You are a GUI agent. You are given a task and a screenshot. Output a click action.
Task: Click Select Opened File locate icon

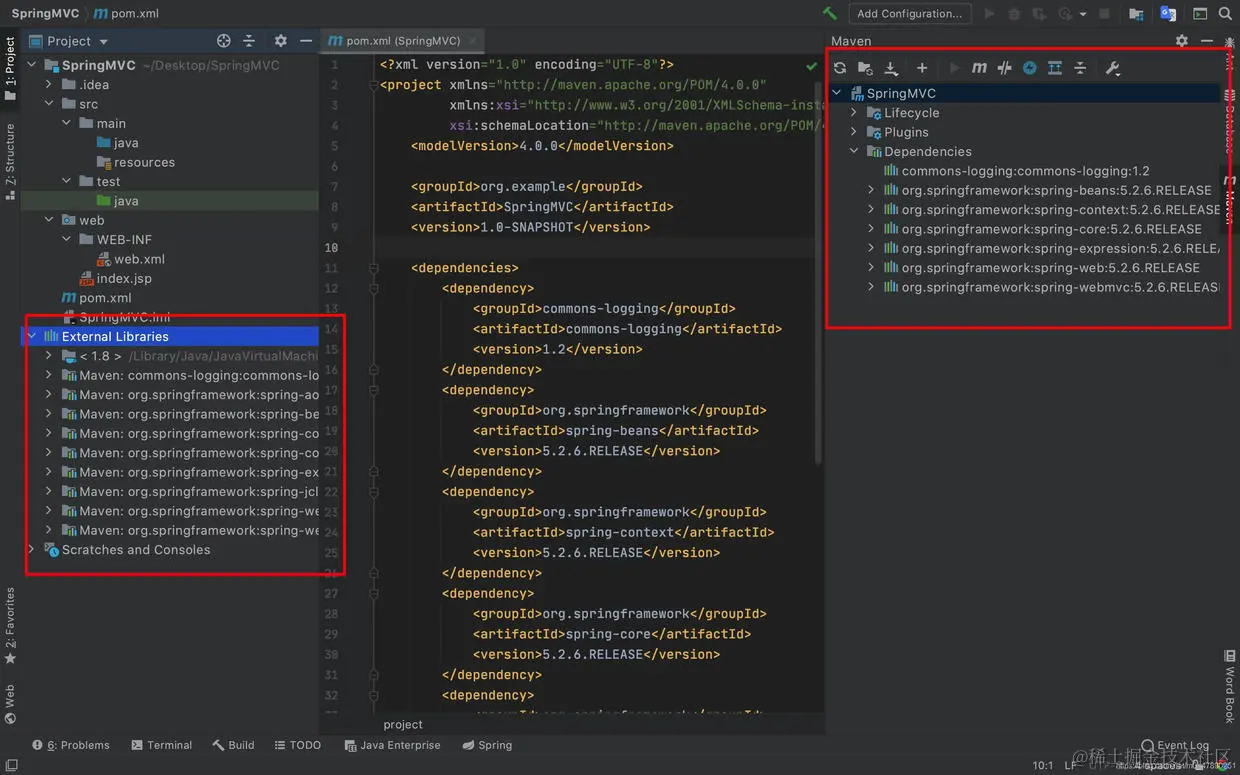point(224,41)
